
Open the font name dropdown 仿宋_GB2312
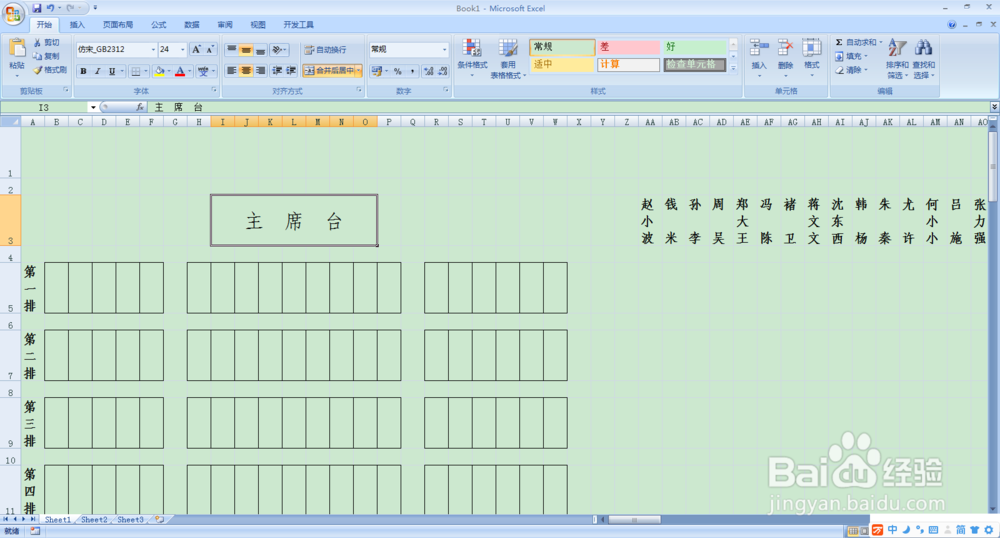tap(153, 50)
